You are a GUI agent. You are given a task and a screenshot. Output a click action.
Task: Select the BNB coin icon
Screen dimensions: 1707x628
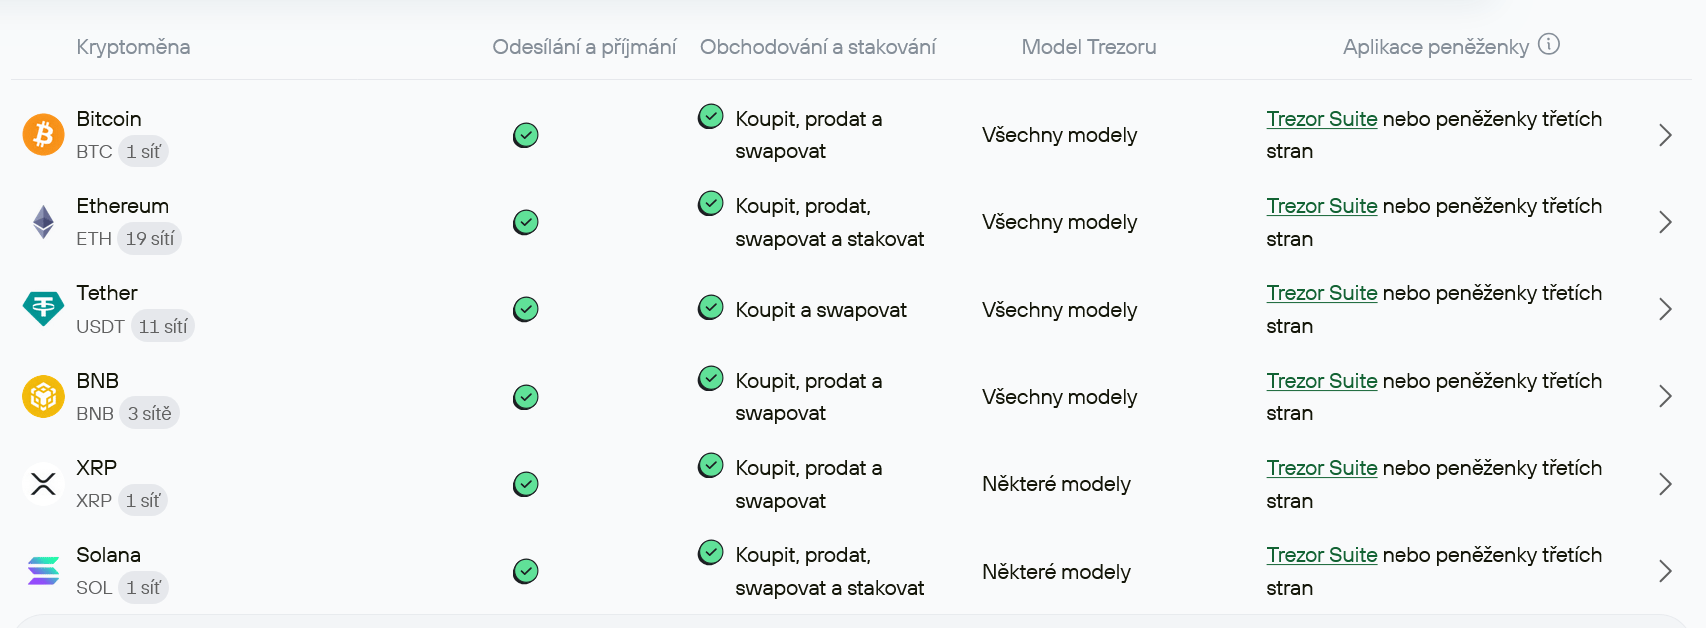click(42, 397)
